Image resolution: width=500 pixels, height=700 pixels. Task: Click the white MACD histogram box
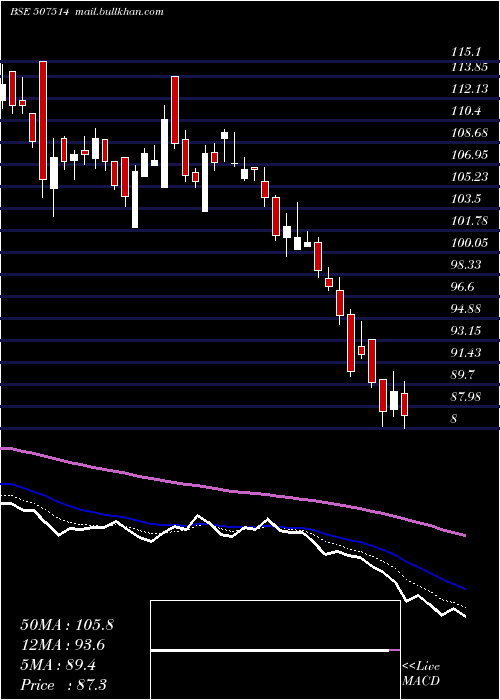(275, 650)
